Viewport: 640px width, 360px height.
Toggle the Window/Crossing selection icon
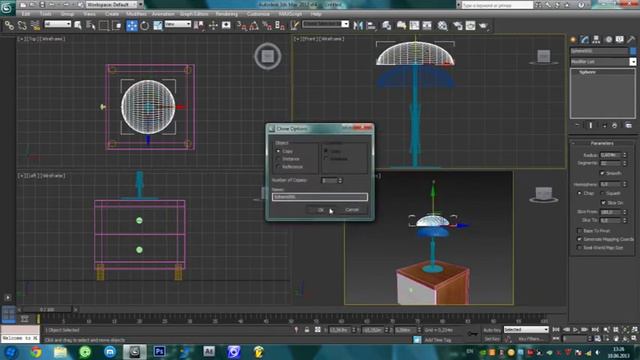tap(117, 26)
